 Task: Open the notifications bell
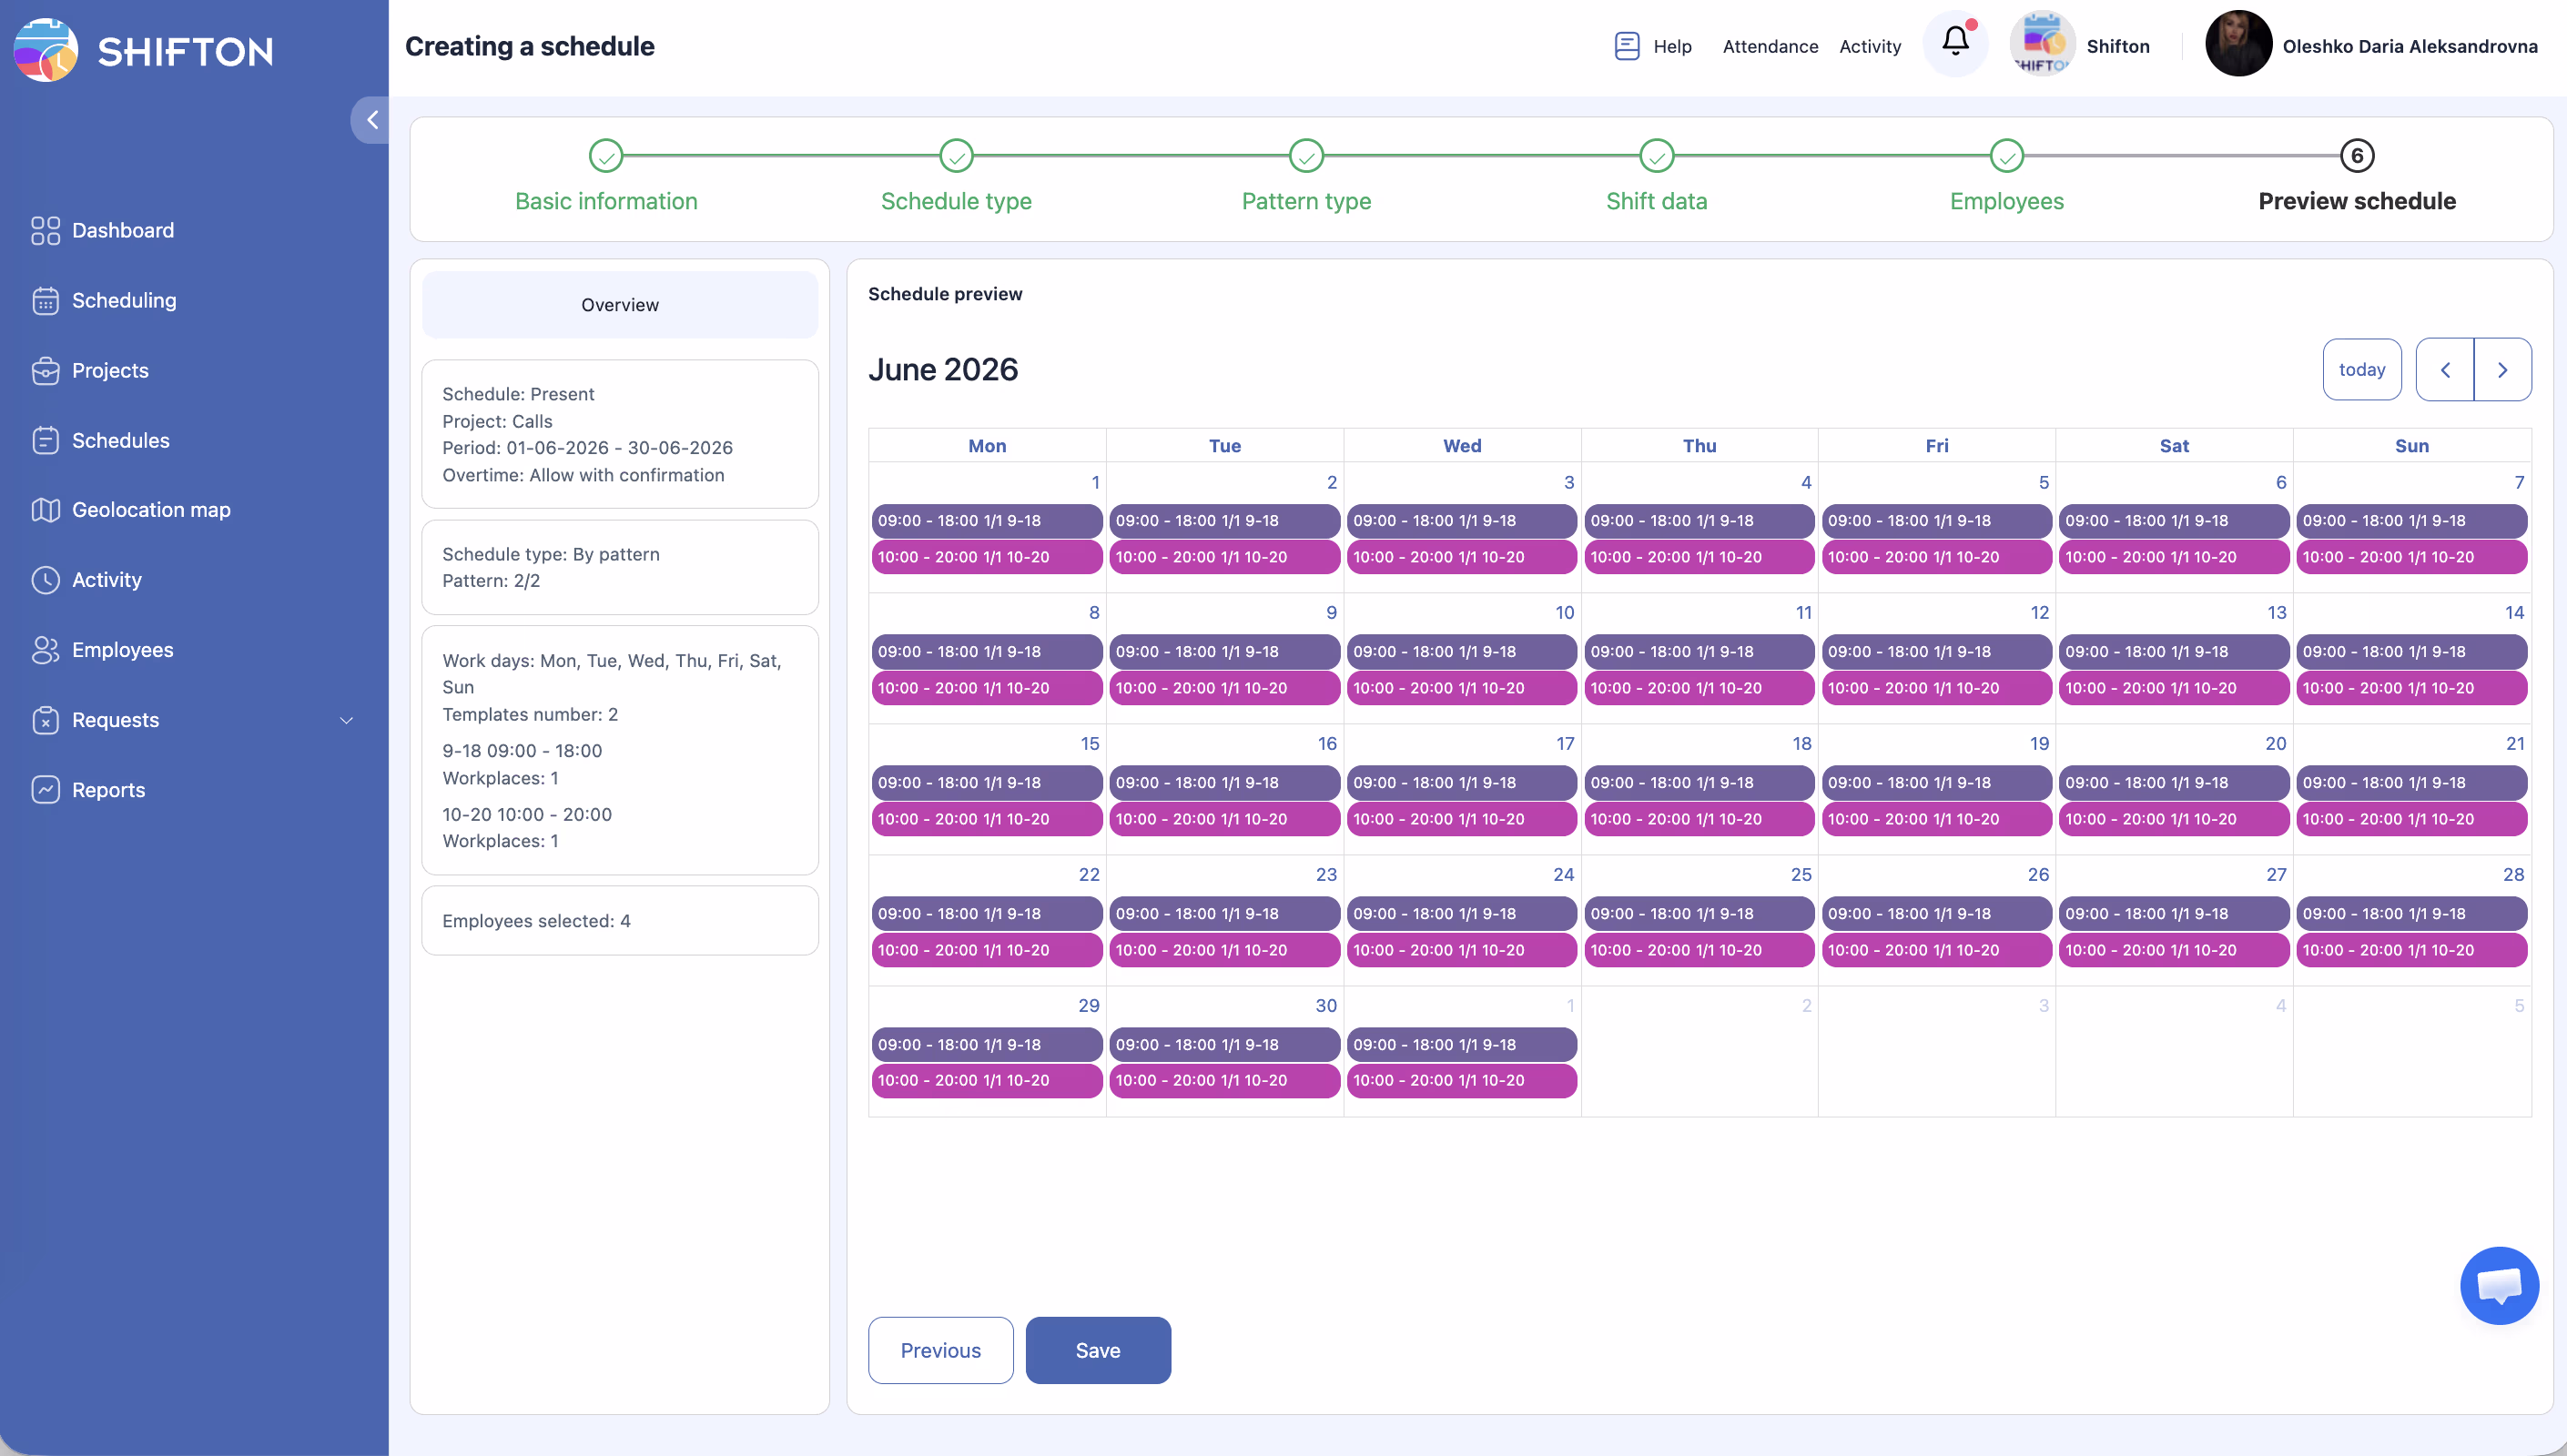click(x=1955, y=43)
